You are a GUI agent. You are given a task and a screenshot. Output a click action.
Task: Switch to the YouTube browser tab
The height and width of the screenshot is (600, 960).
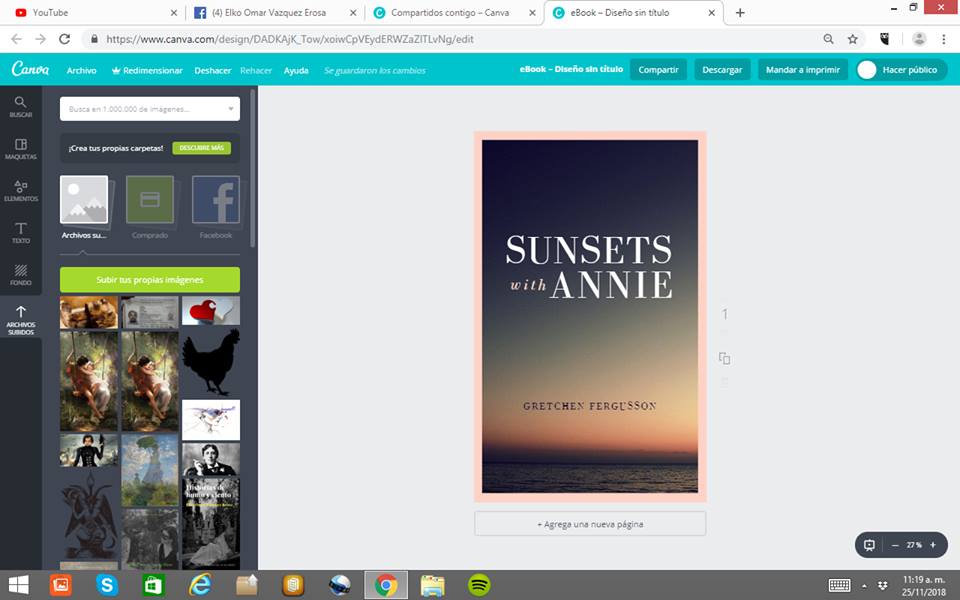coord(90,13)
